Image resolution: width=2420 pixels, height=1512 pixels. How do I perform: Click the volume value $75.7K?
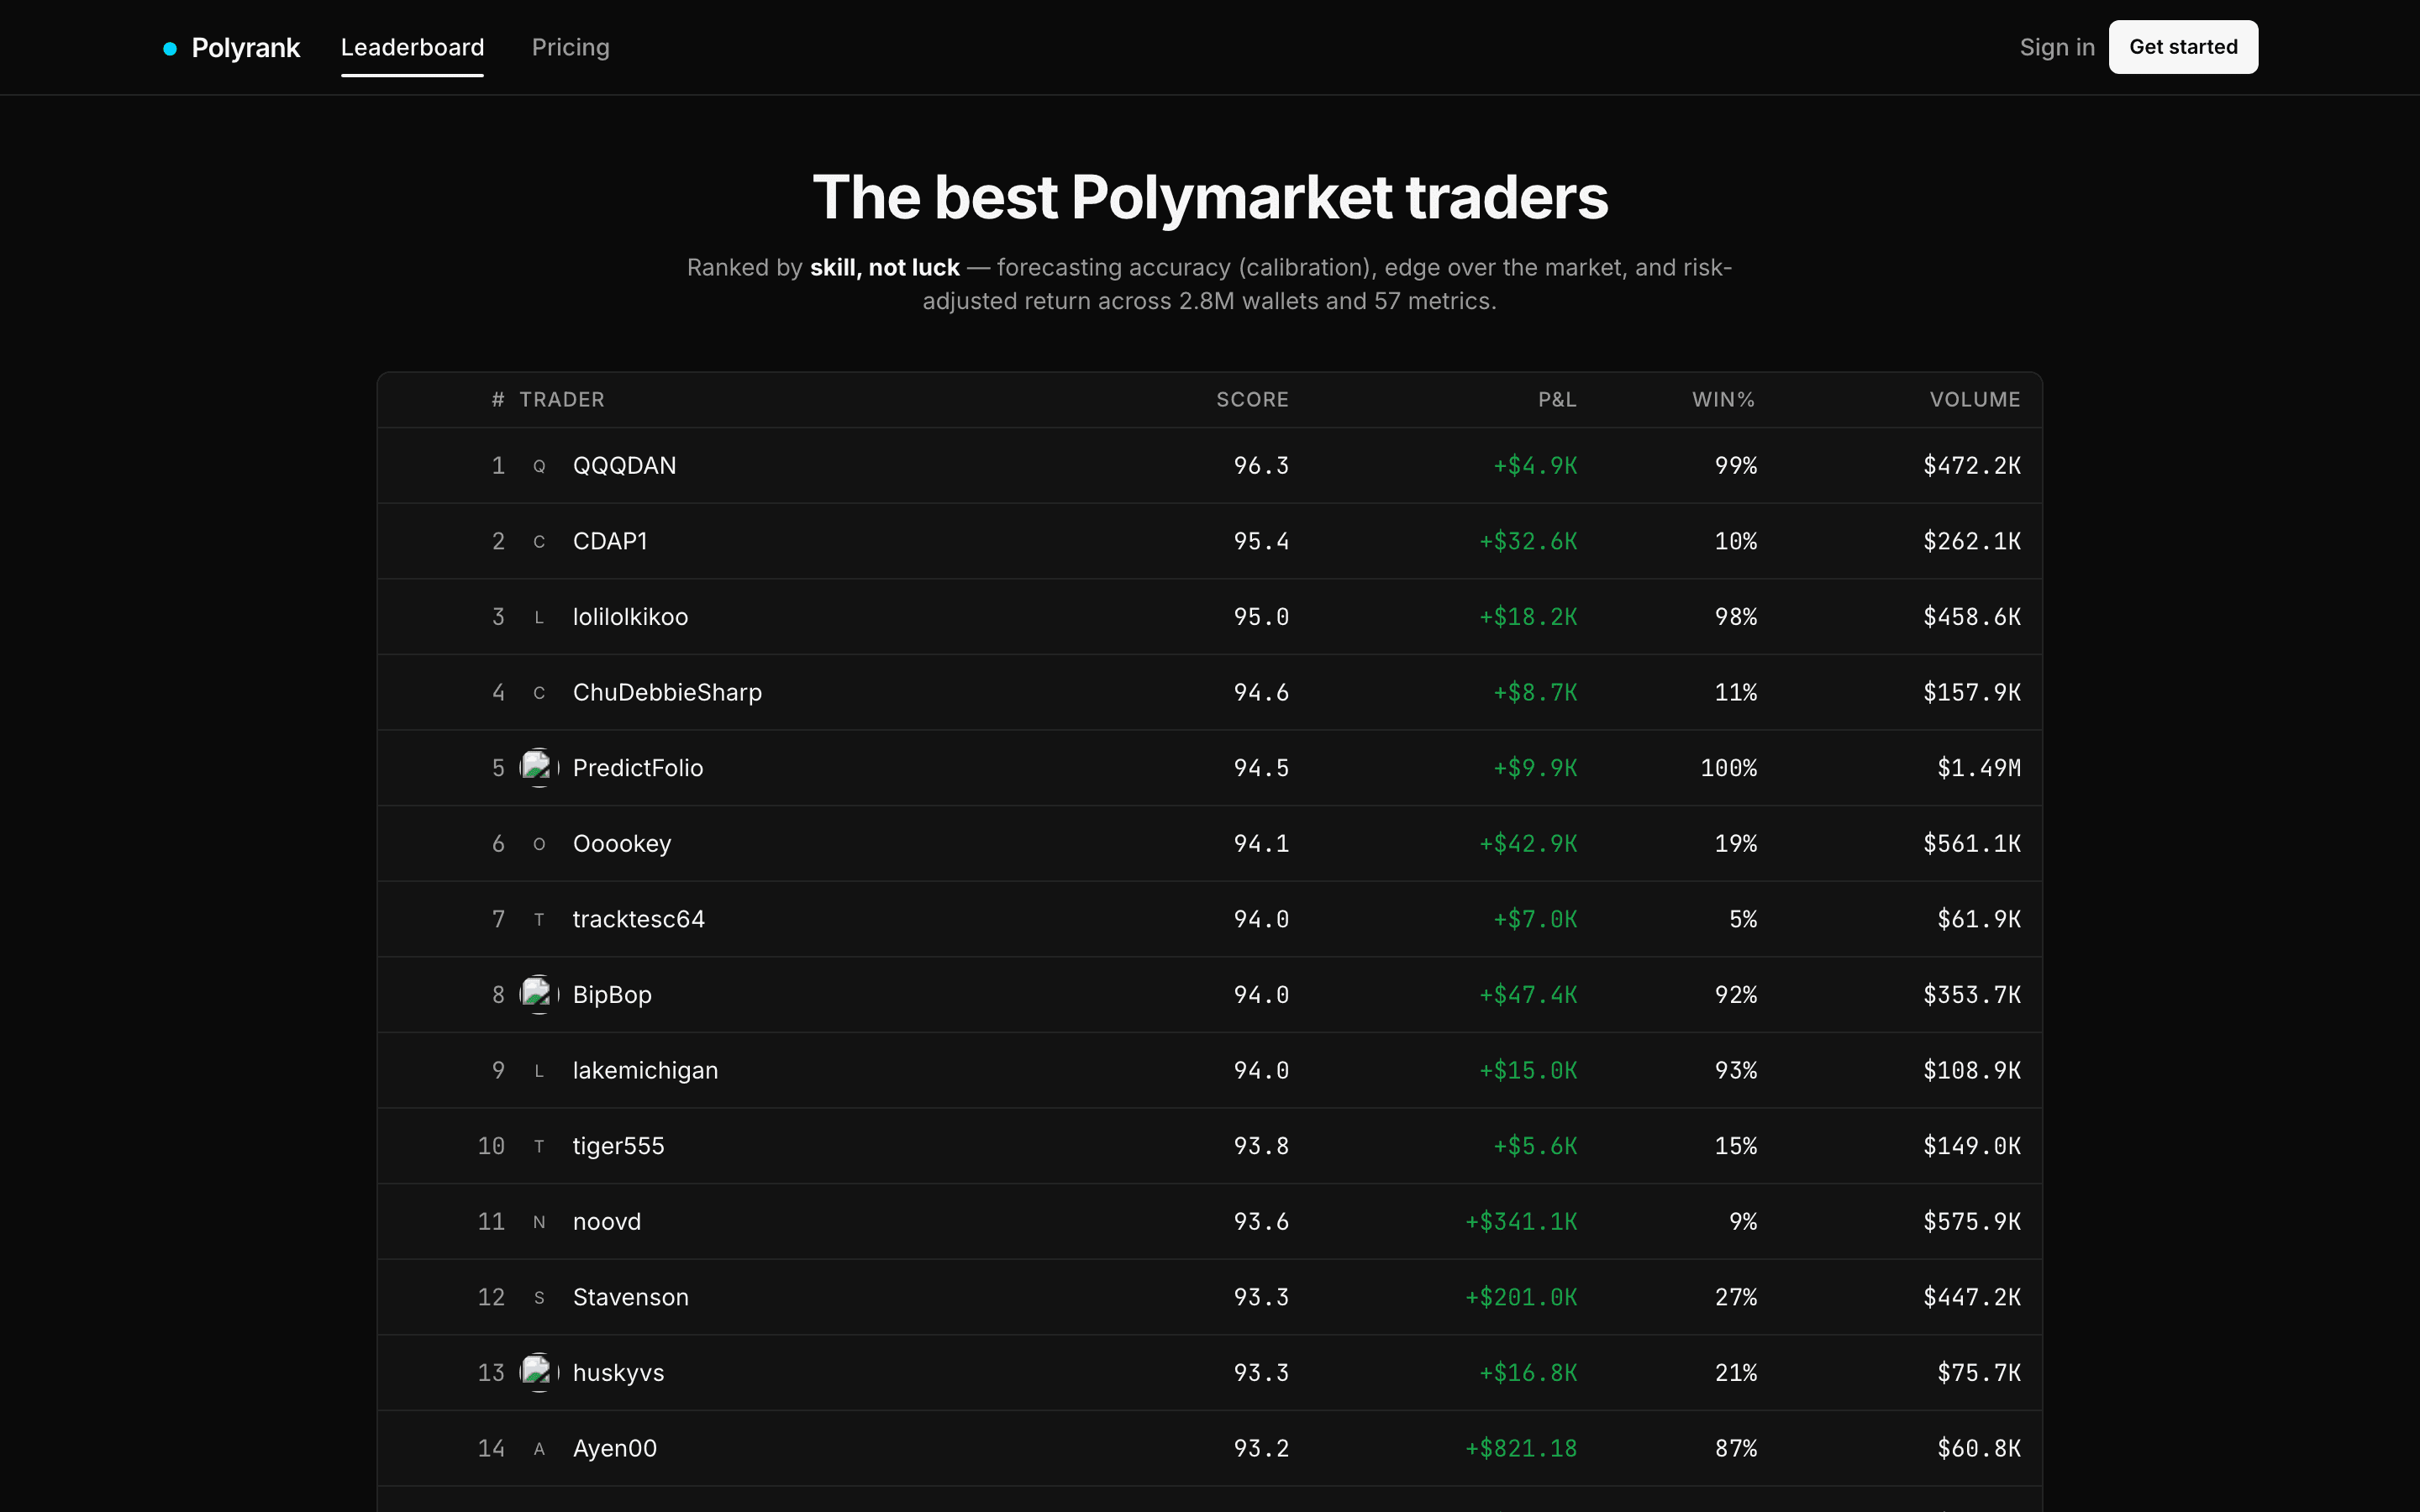(1979, 1373)
